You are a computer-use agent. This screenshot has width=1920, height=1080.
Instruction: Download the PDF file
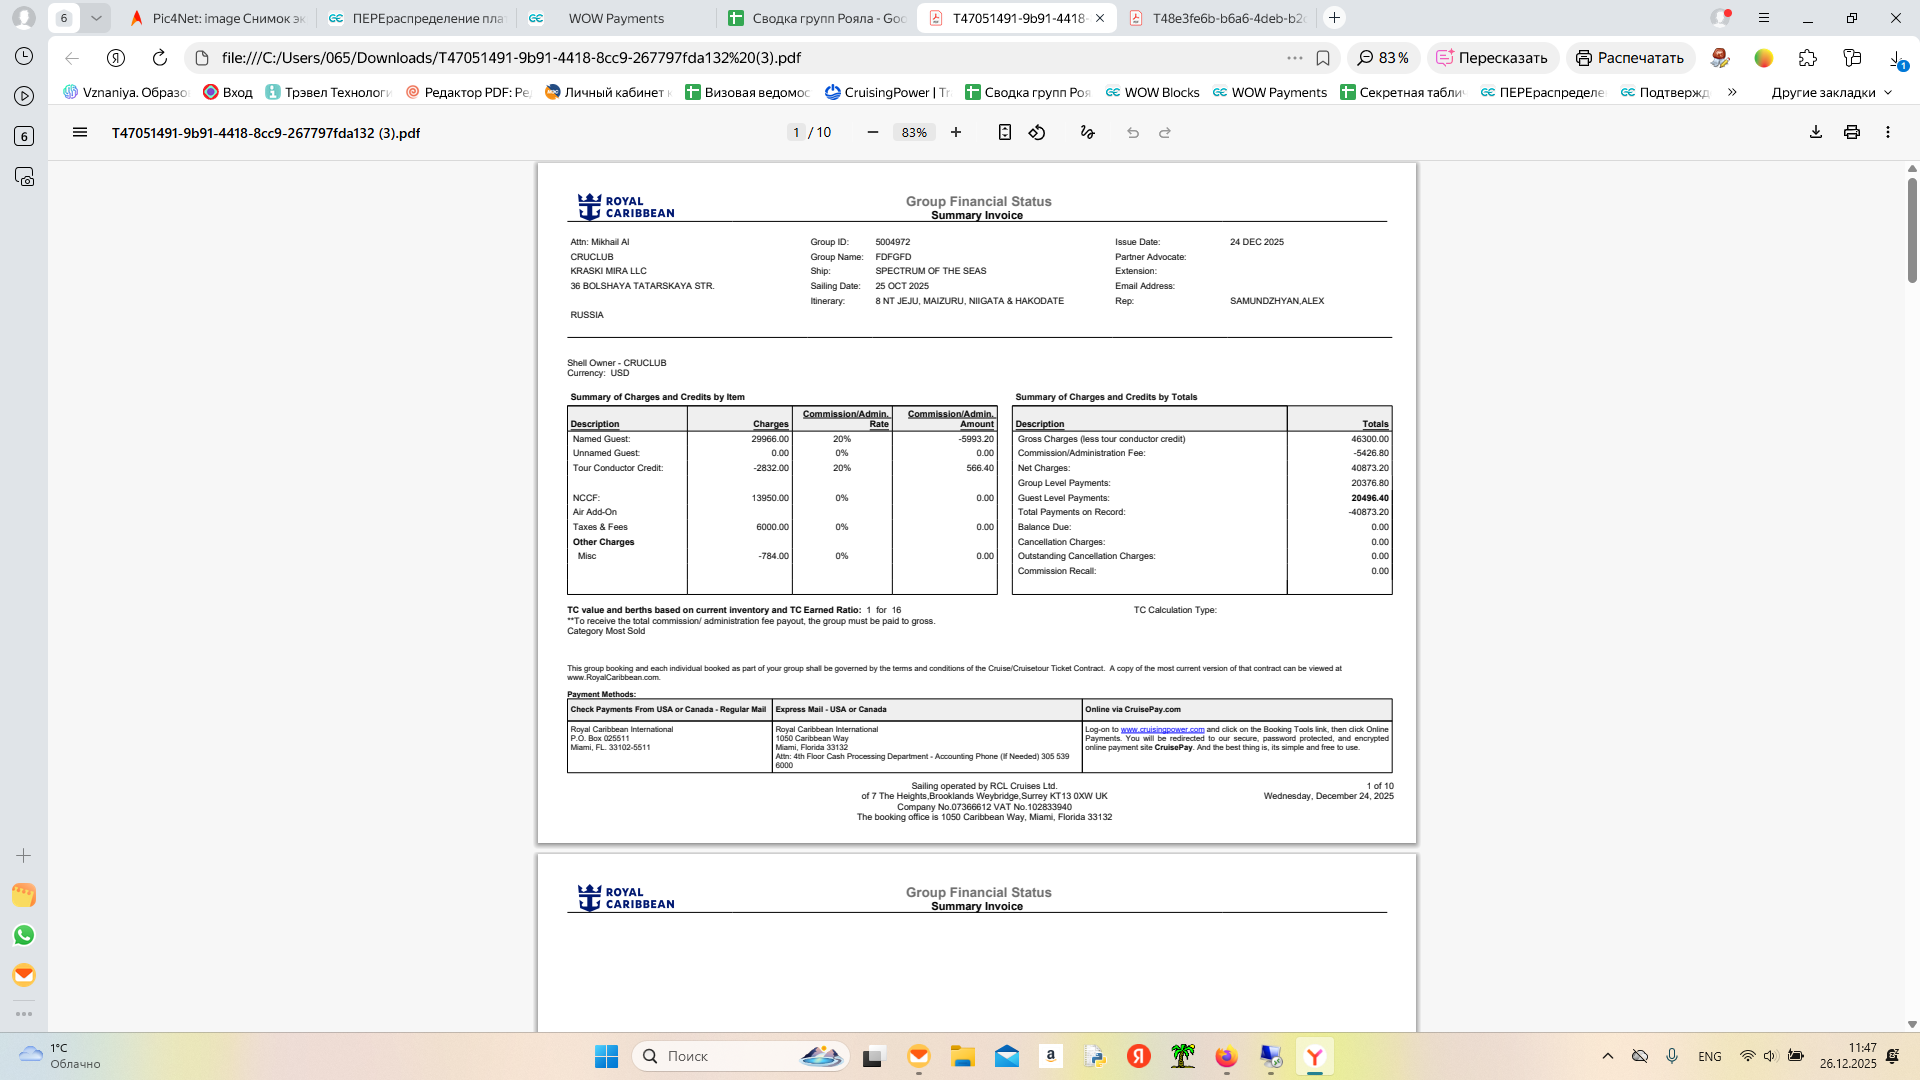click(1816, 132)
